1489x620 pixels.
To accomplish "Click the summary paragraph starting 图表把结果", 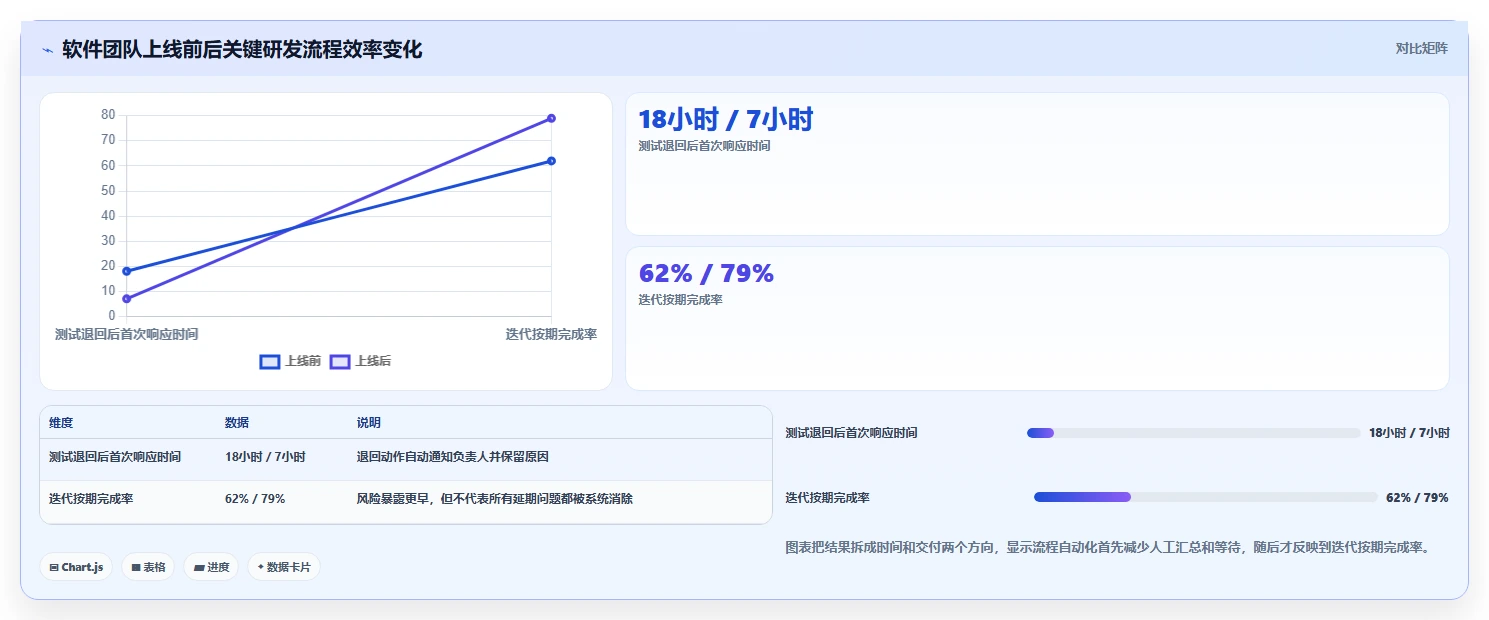I will [x=1109, y=548].
